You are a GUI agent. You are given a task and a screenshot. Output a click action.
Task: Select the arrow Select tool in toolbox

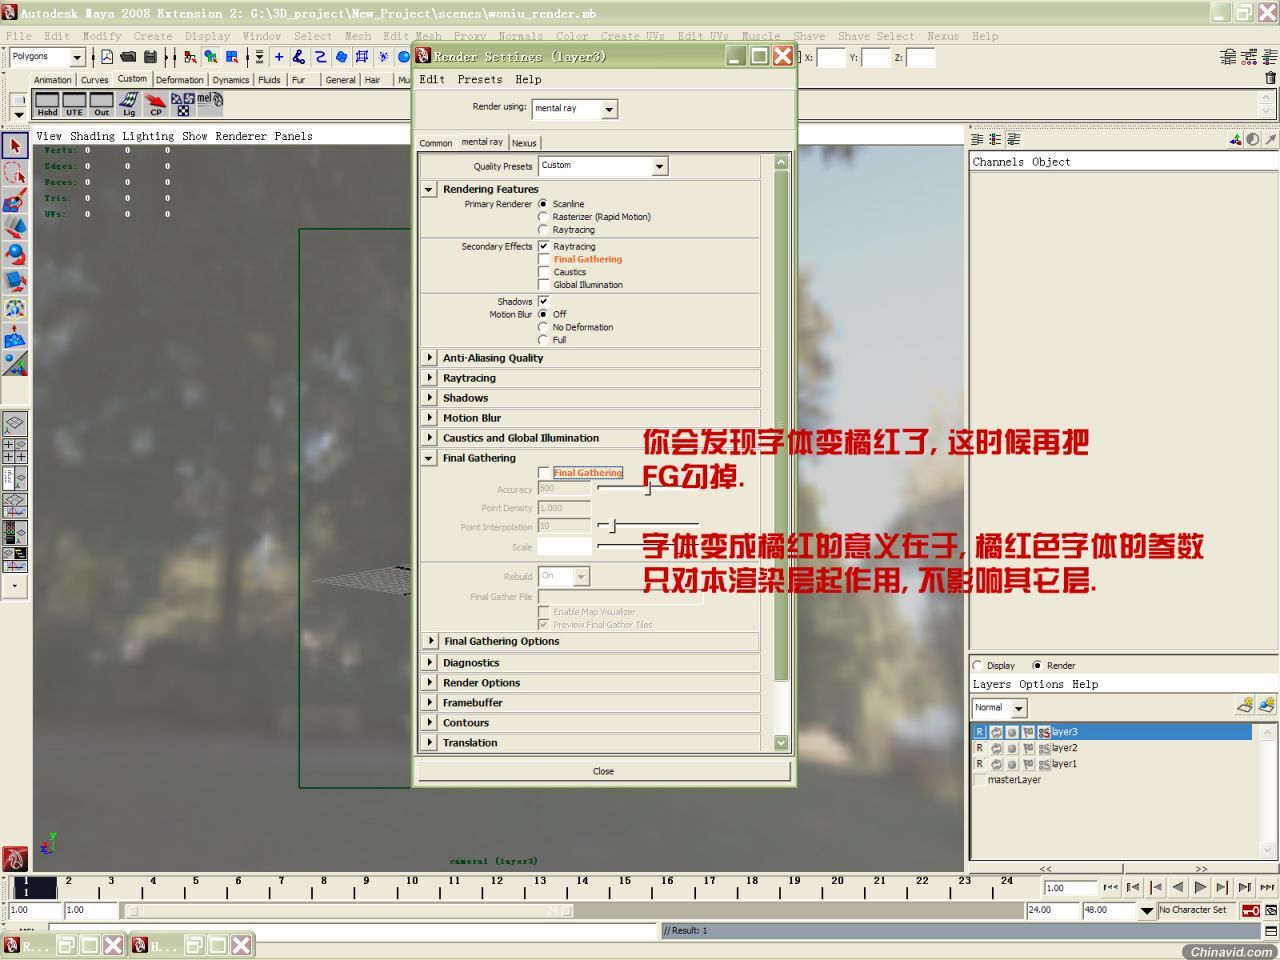14,146
